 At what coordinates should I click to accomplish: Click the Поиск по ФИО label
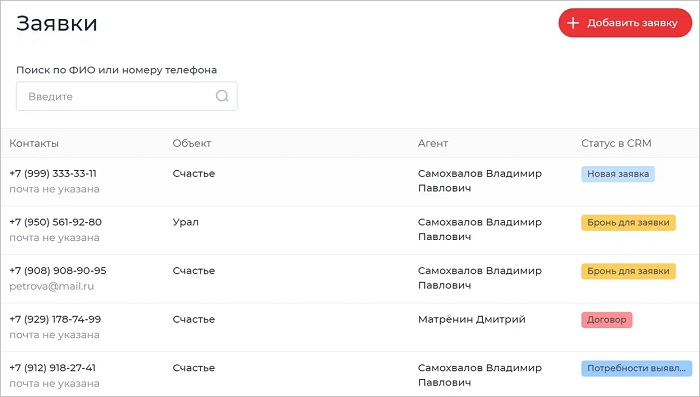pyautogui.click(x=117, y=70)
